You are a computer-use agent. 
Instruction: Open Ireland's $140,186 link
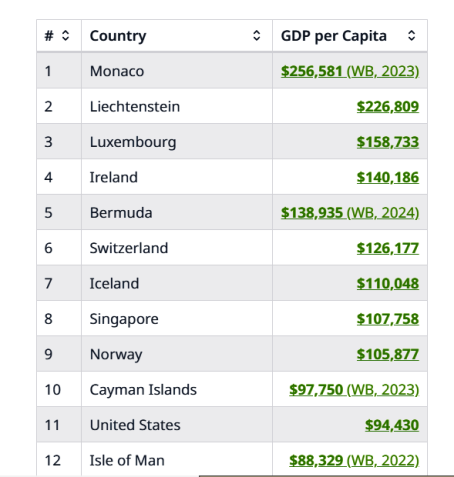pyautogui.click(x=388, y=177)
